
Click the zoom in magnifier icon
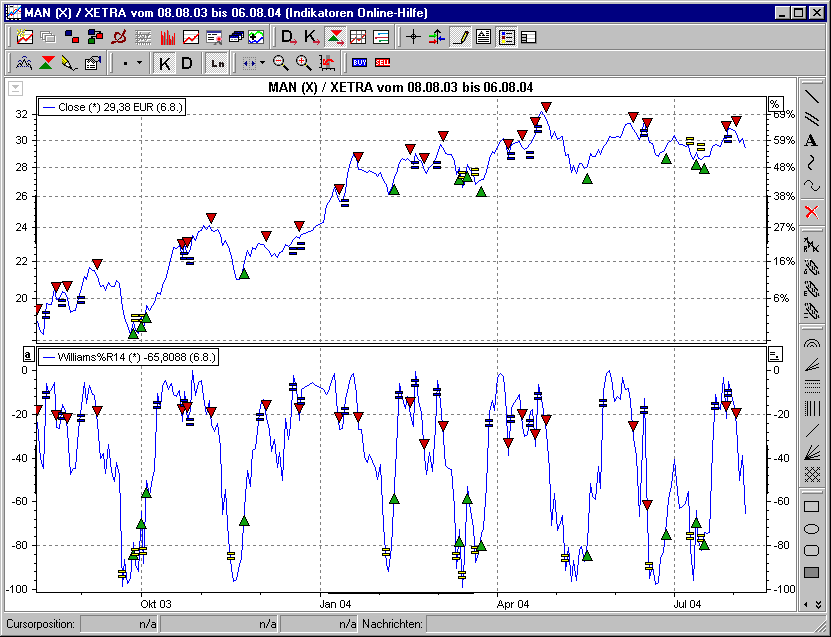coord(303,63)
